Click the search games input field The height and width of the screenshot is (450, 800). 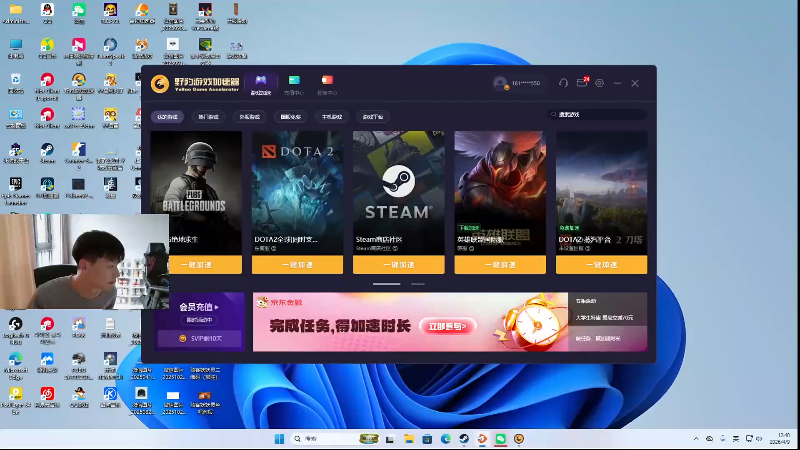pyautogui.click(x=597, y=114)
